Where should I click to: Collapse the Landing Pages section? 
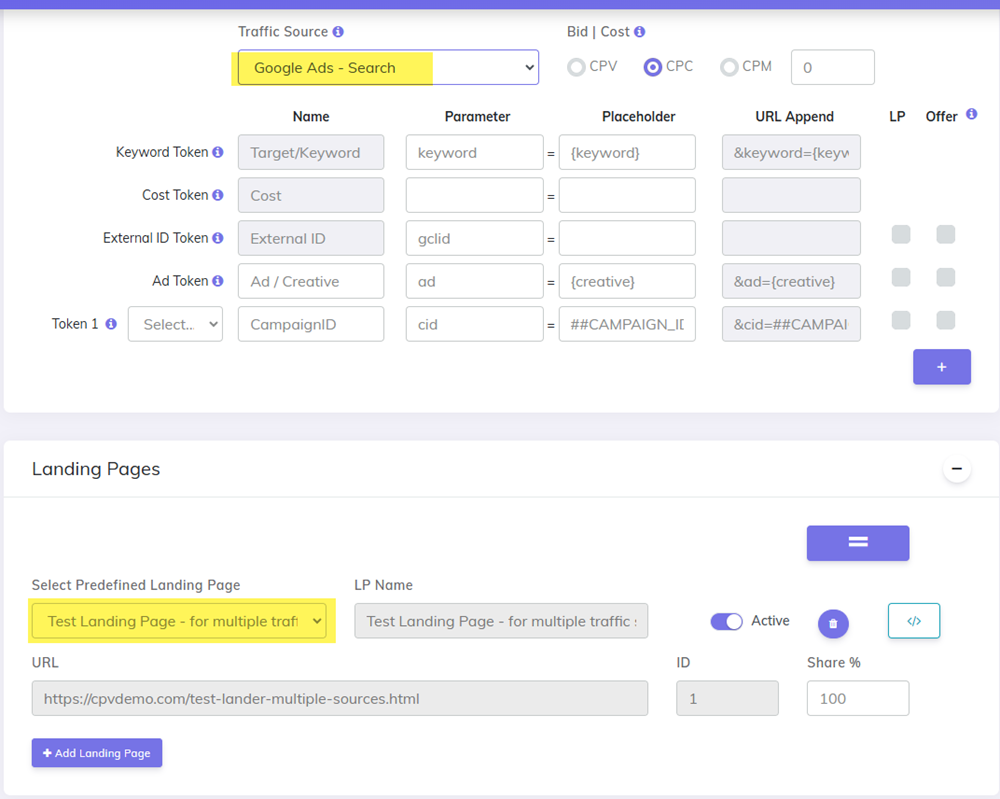957,468
